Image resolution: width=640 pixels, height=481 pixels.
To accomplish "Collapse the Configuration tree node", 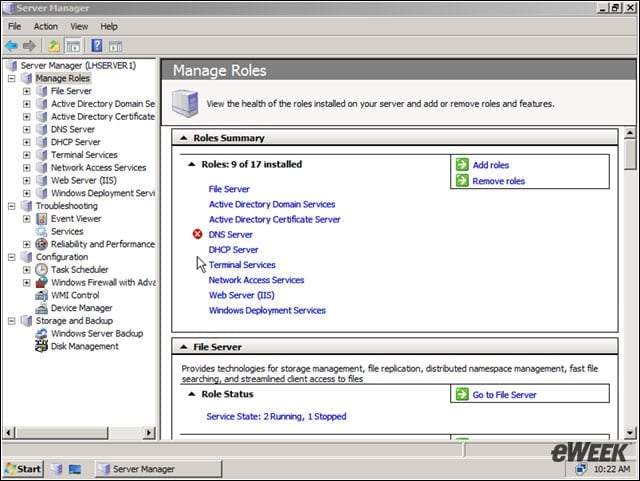I will (12, 257).
